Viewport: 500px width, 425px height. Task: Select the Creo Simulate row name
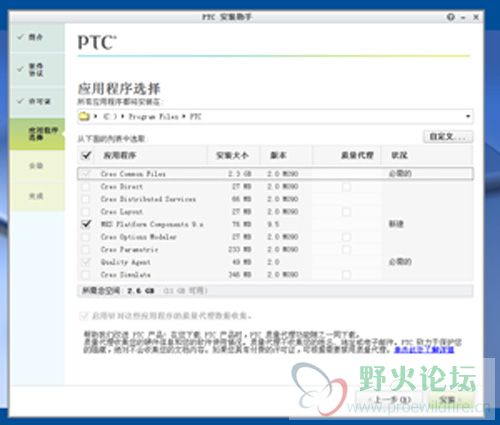click(126, 275)
